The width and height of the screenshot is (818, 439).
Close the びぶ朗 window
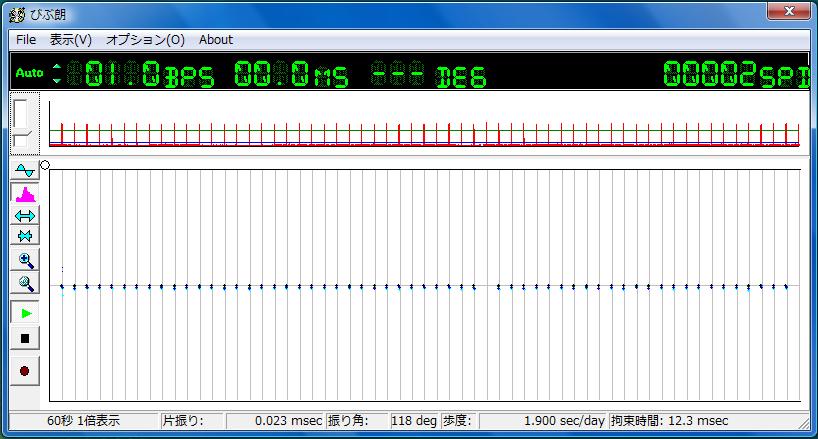click(788, 11)
